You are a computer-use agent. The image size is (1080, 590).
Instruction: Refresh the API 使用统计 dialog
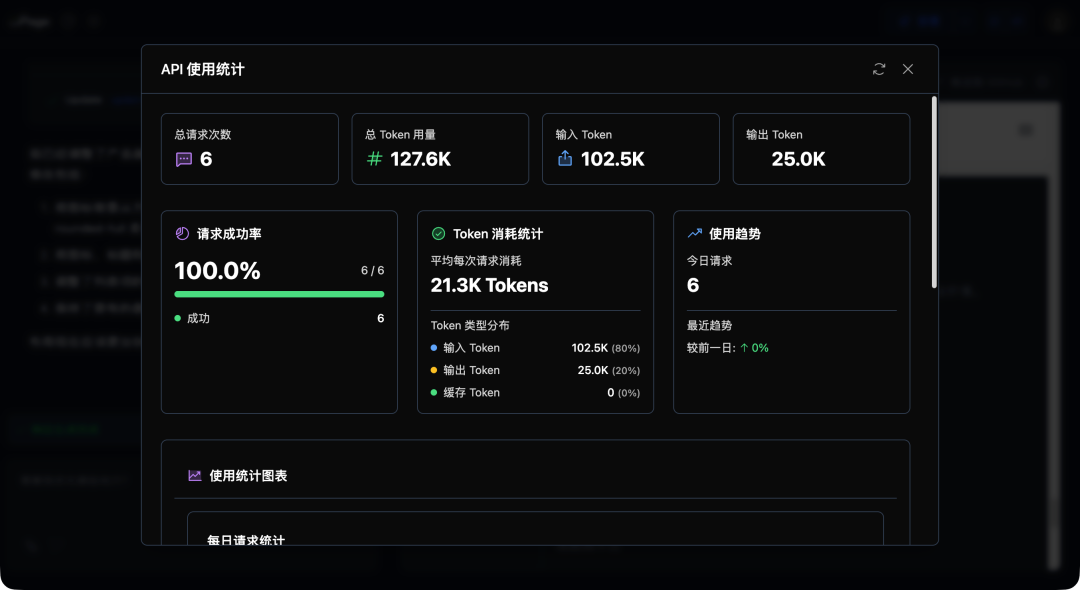pyautogui.click(x=879, y=69)
